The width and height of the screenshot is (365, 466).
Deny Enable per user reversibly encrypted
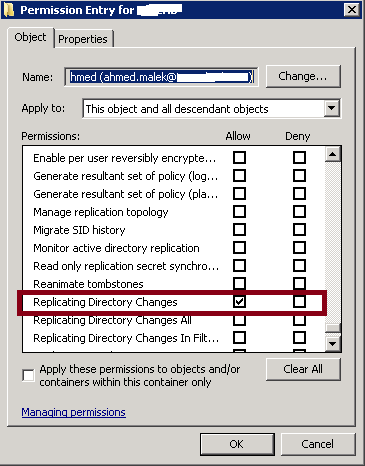tap(299, 157)
